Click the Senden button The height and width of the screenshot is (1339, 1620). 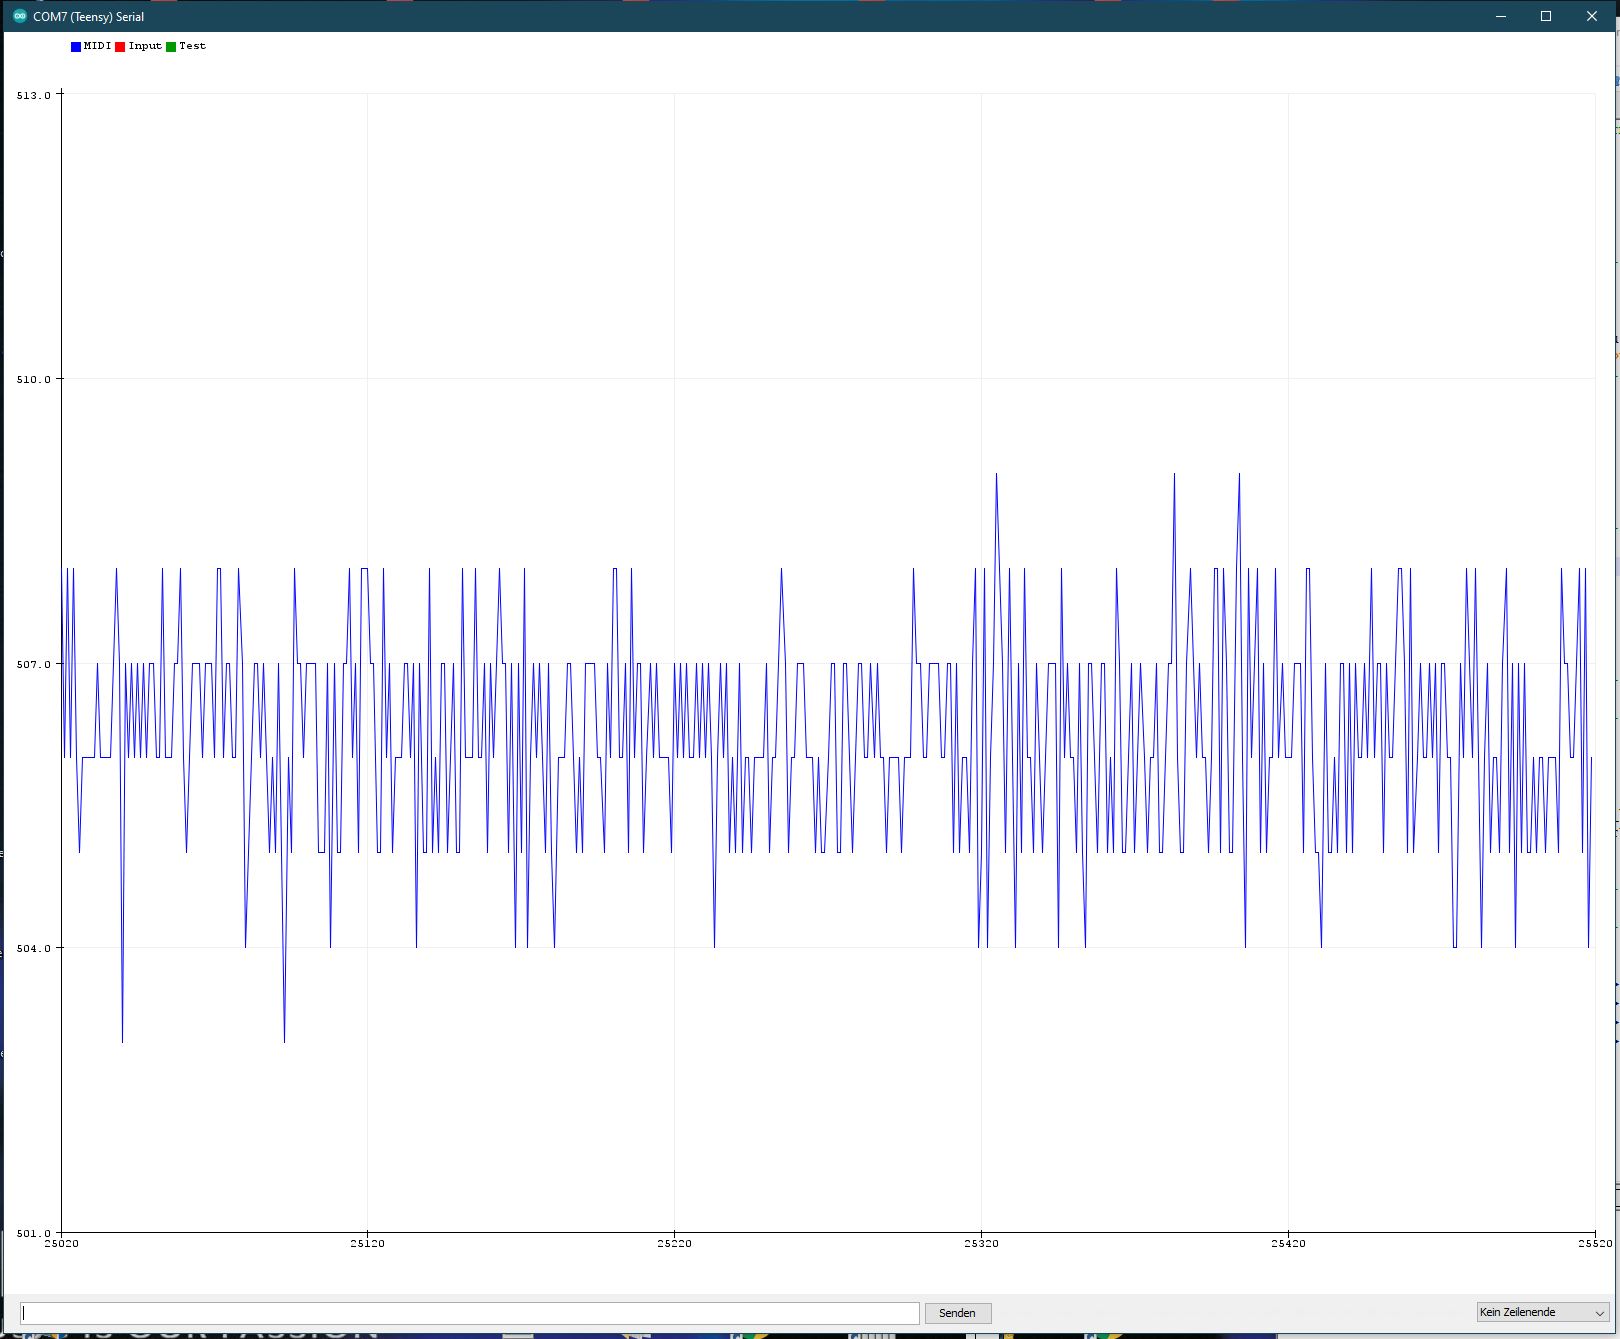point(957,1313)
